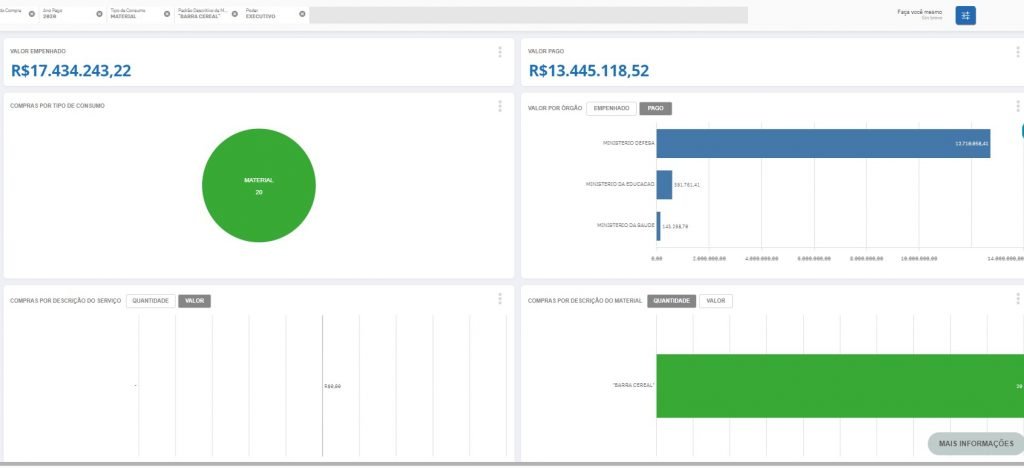Screen dimensions: 1024x468
Task: Remove the partially visible Compra filter
Action: tap(31, 14)
